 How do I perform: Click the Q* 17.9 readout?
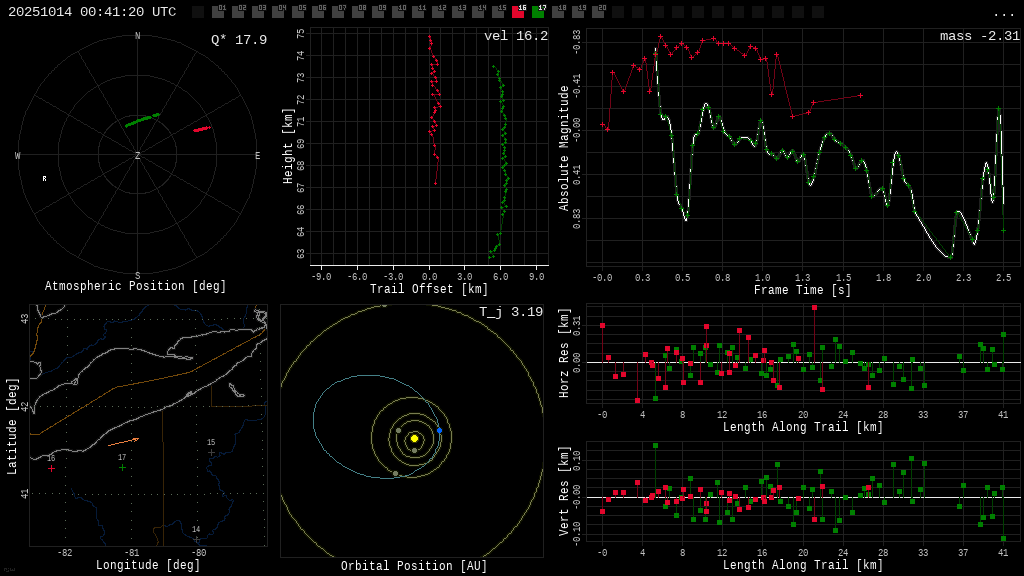(x=238, y=40)
